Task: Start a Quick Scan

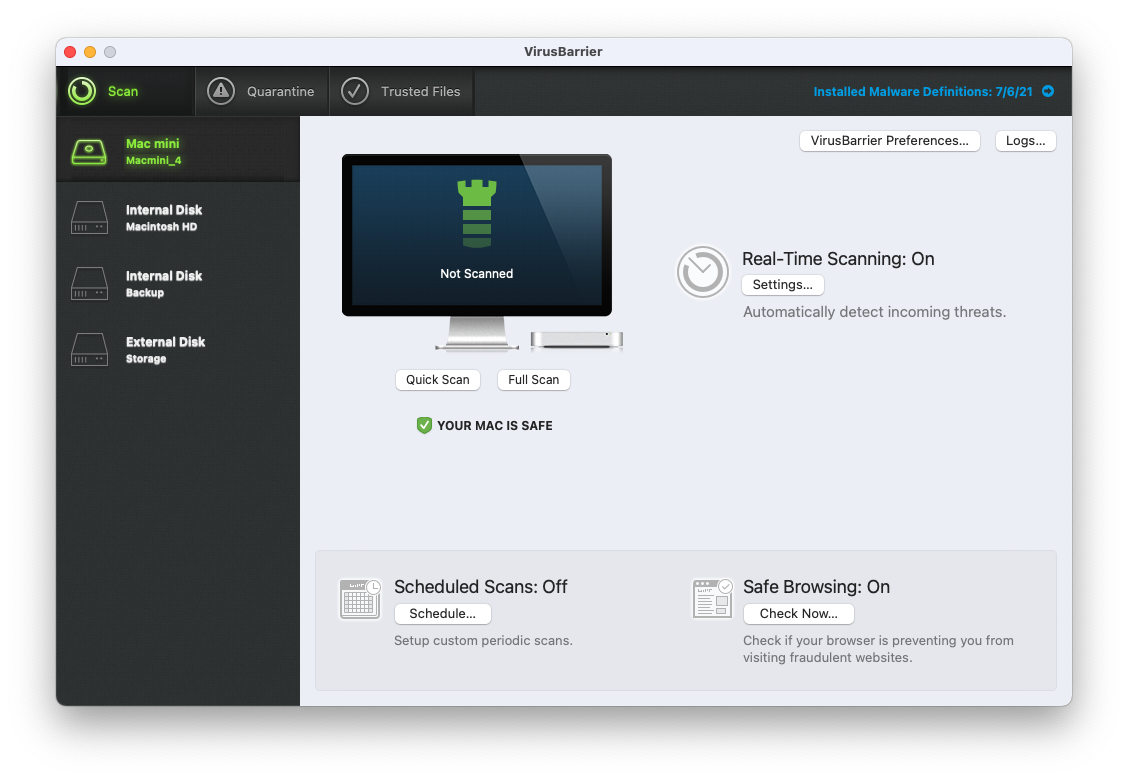Action: [438, 380]
